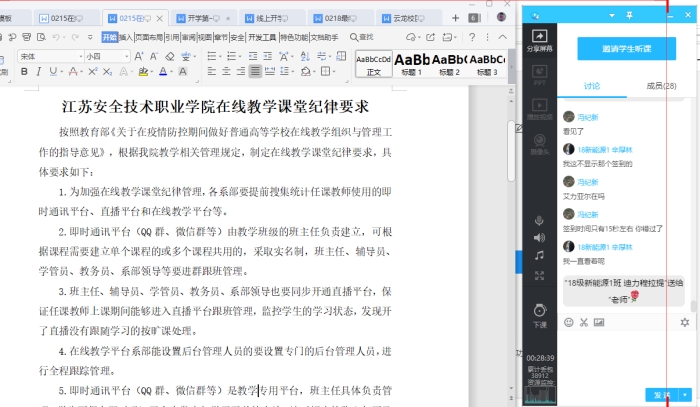
Task: Toggle bold formatting in the ribbon
Action: coord(24,72)
